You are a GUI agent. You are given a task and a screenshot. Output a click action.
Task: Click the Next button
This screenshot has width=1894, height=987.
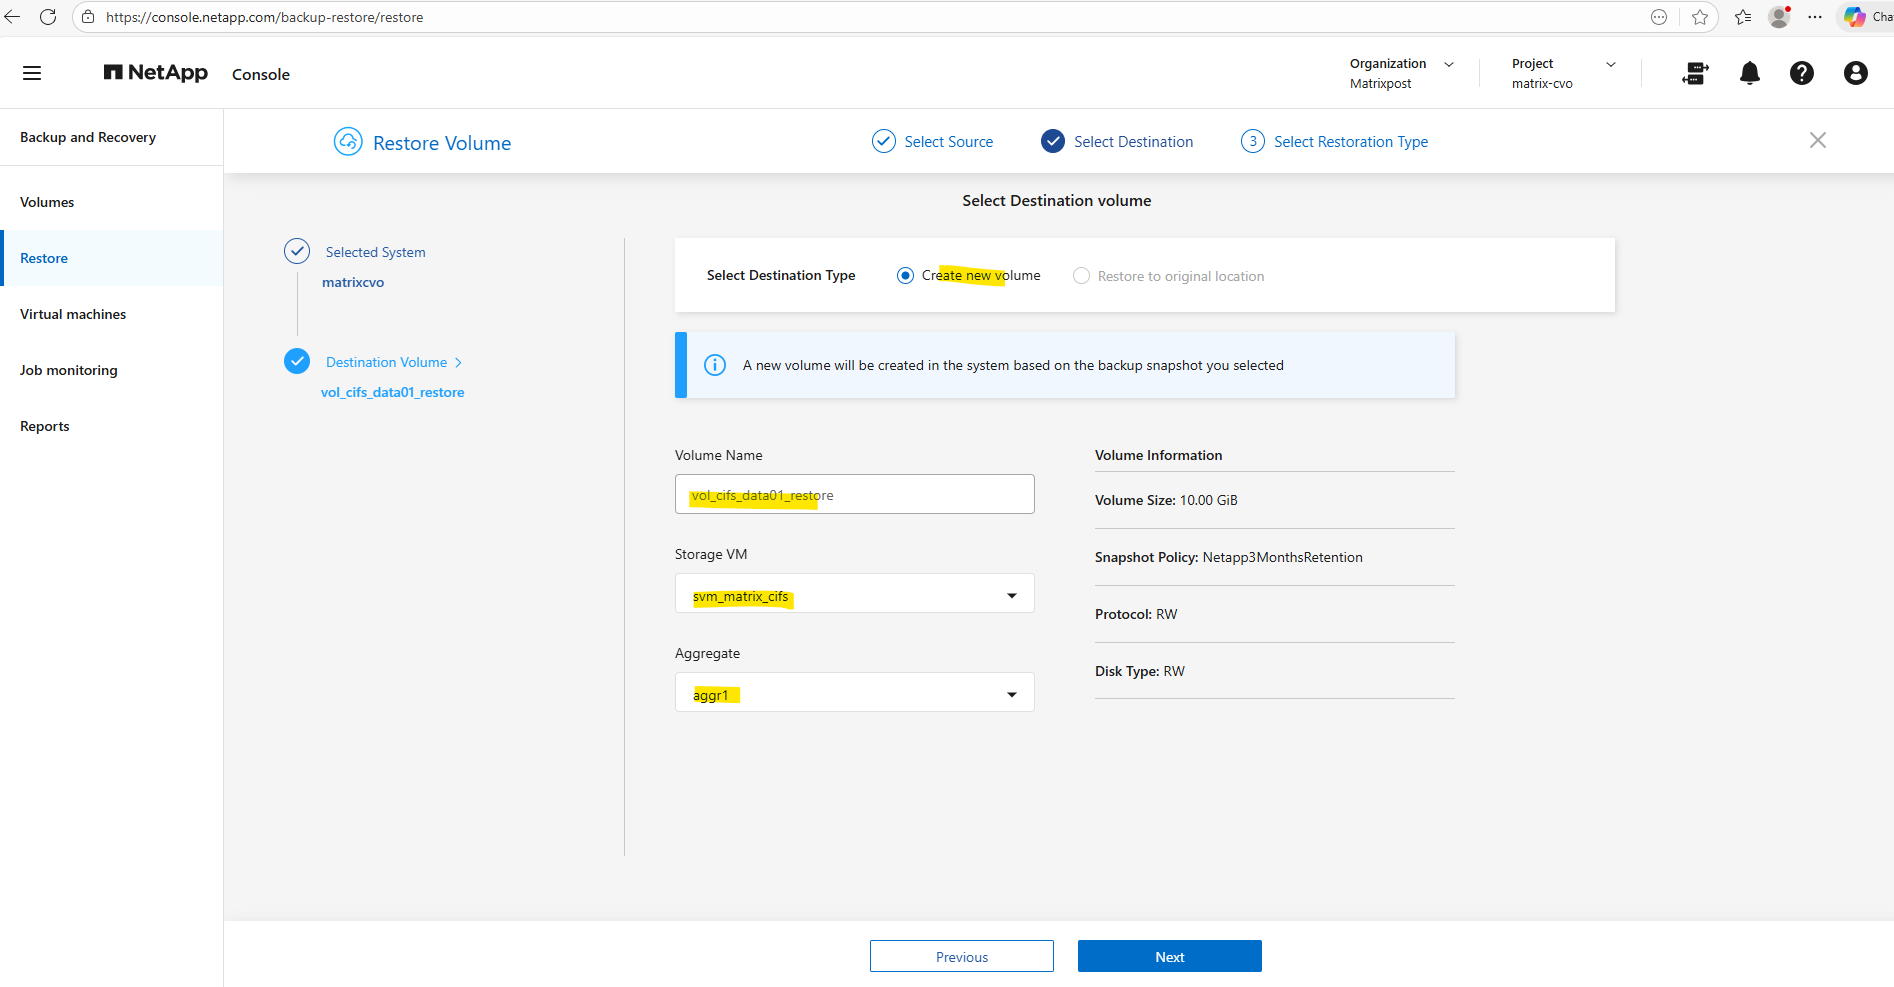coord(1169,957)
